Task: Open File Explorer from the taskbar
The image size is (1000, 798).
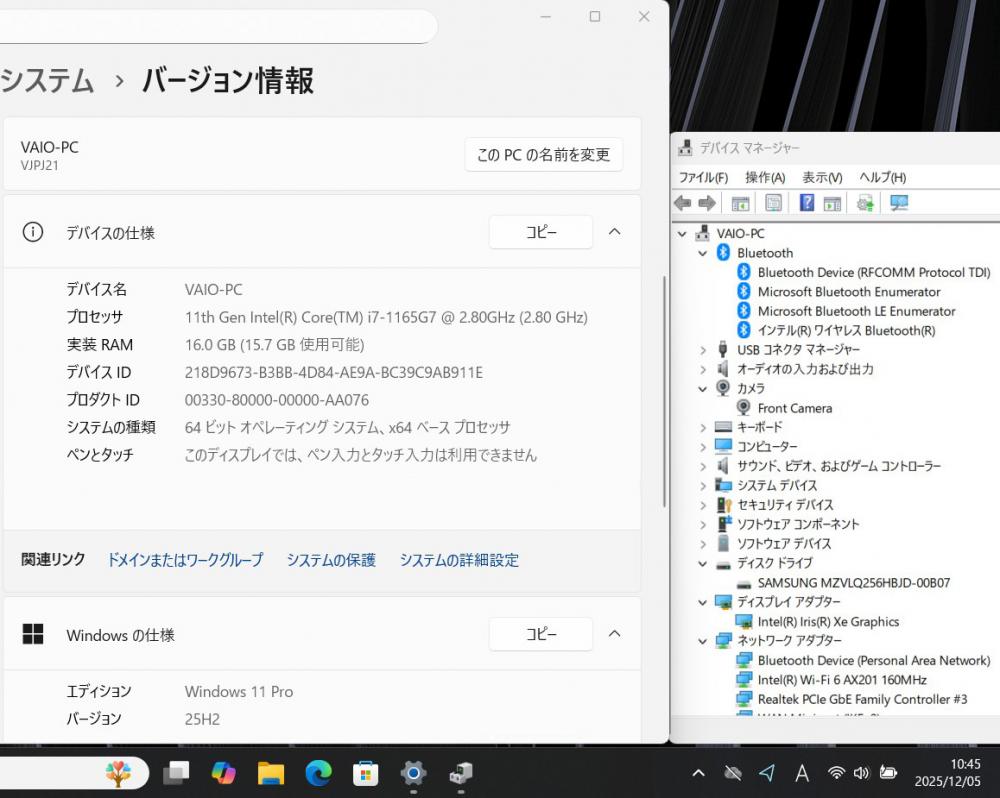Action: pos(271,772)
